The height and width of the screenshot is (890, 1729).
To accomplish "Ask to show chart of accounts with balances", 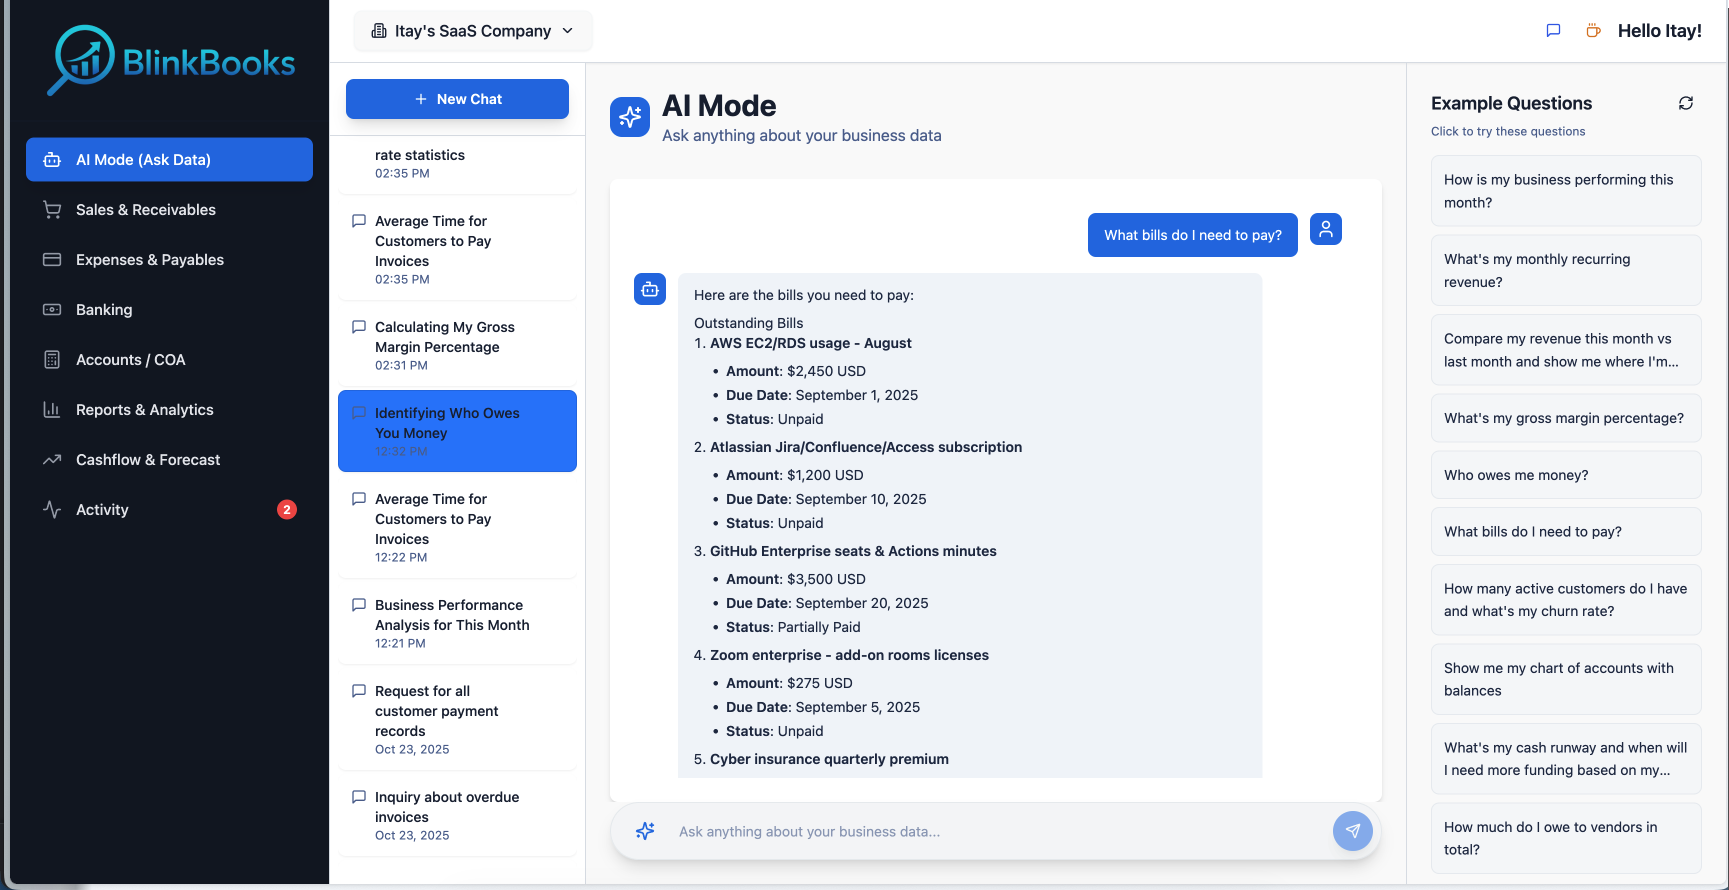I will (1566, 679).
